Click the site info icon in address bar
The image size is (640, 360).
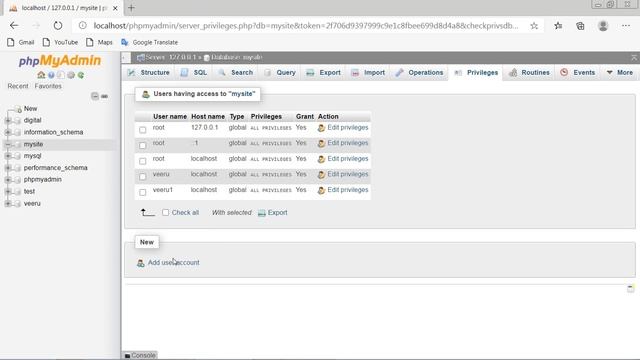(83, 25)
